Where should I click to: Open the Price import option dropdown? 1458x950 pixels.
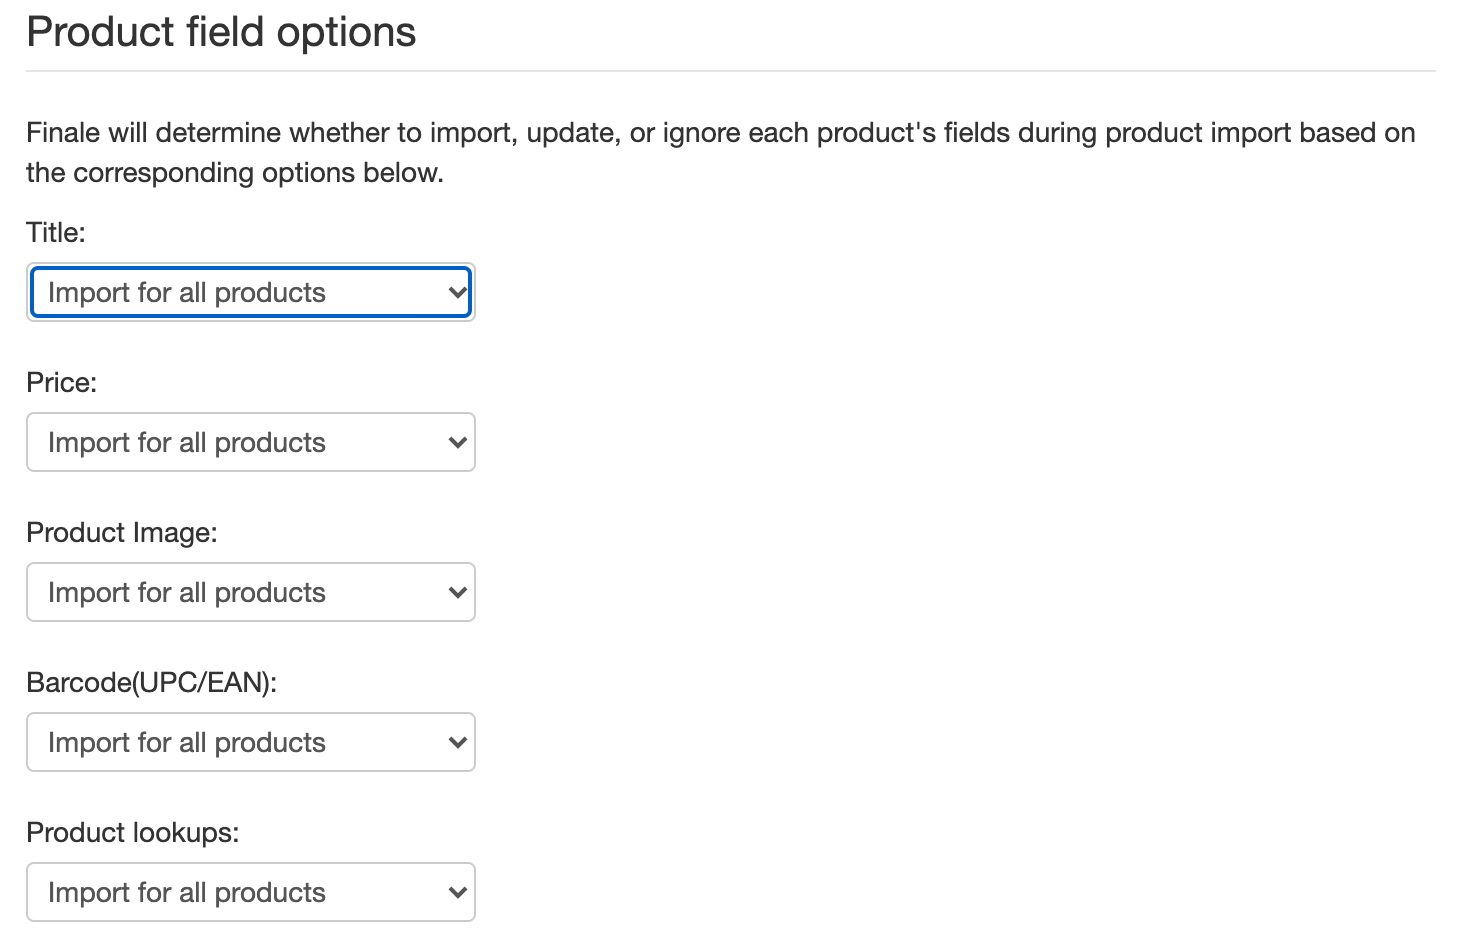[250, 442]
